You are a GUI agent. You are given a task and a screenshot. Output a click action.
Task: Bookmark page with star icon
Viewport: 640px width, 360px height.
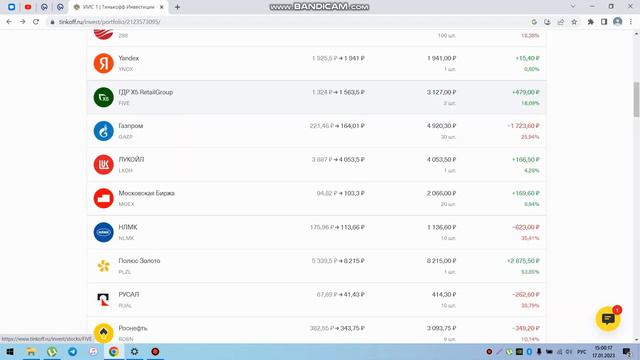pos(574,22)
